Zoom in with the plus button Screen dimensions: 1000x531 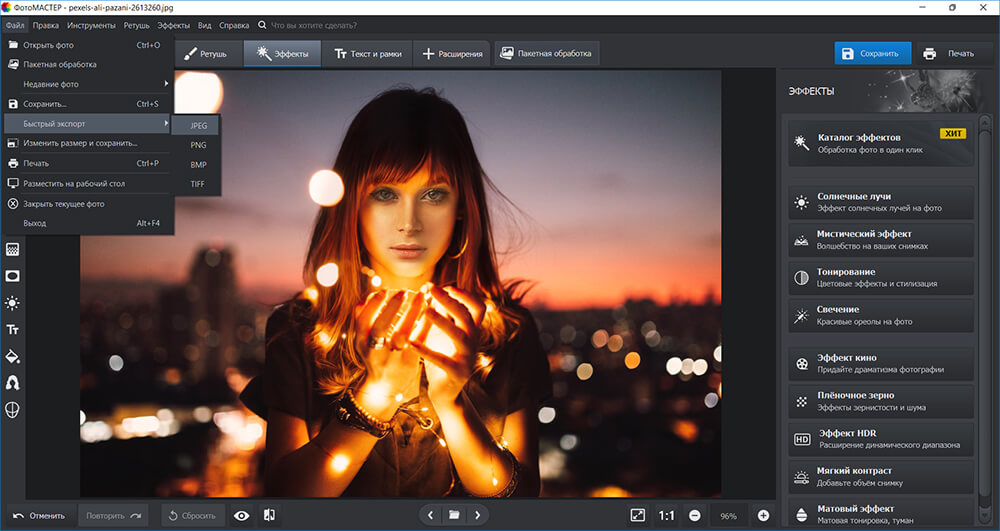(763, 516)
